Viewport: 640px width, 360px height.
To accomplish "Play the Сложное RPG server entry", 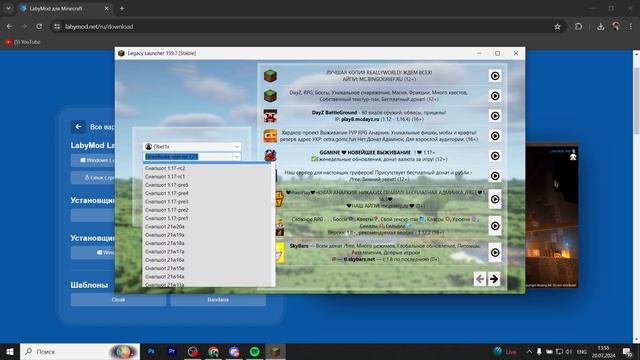I will 495,226.
